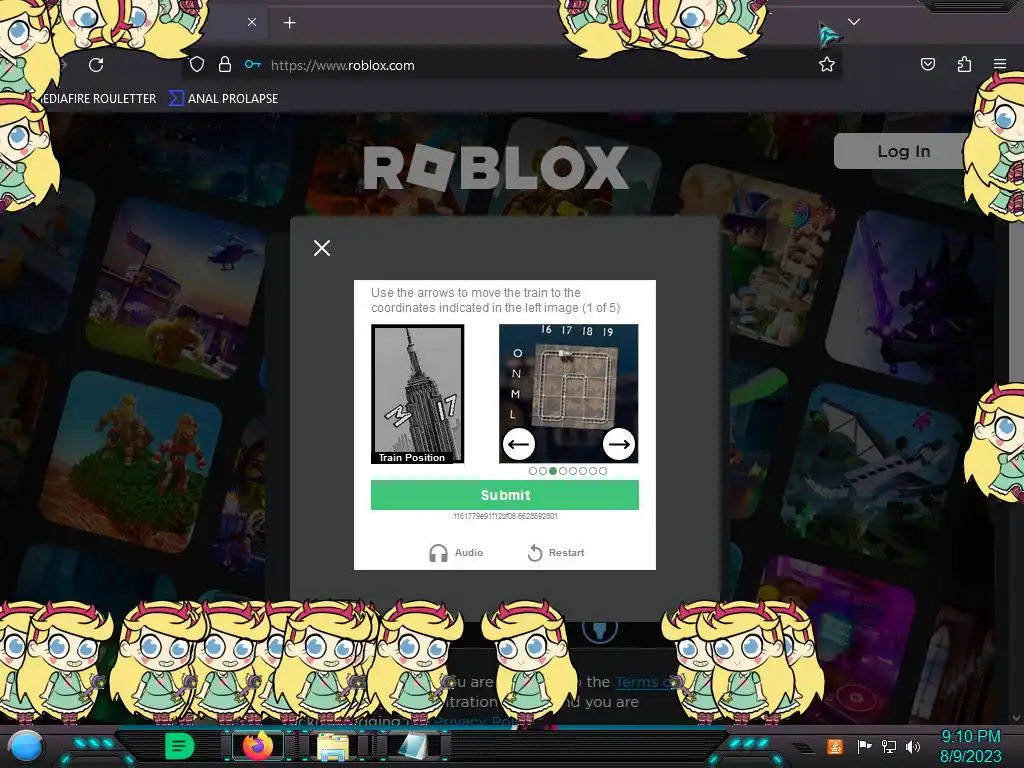The image size is (1024, 768).
Task: Open the green notes app on taskbar
Action: 180,746
